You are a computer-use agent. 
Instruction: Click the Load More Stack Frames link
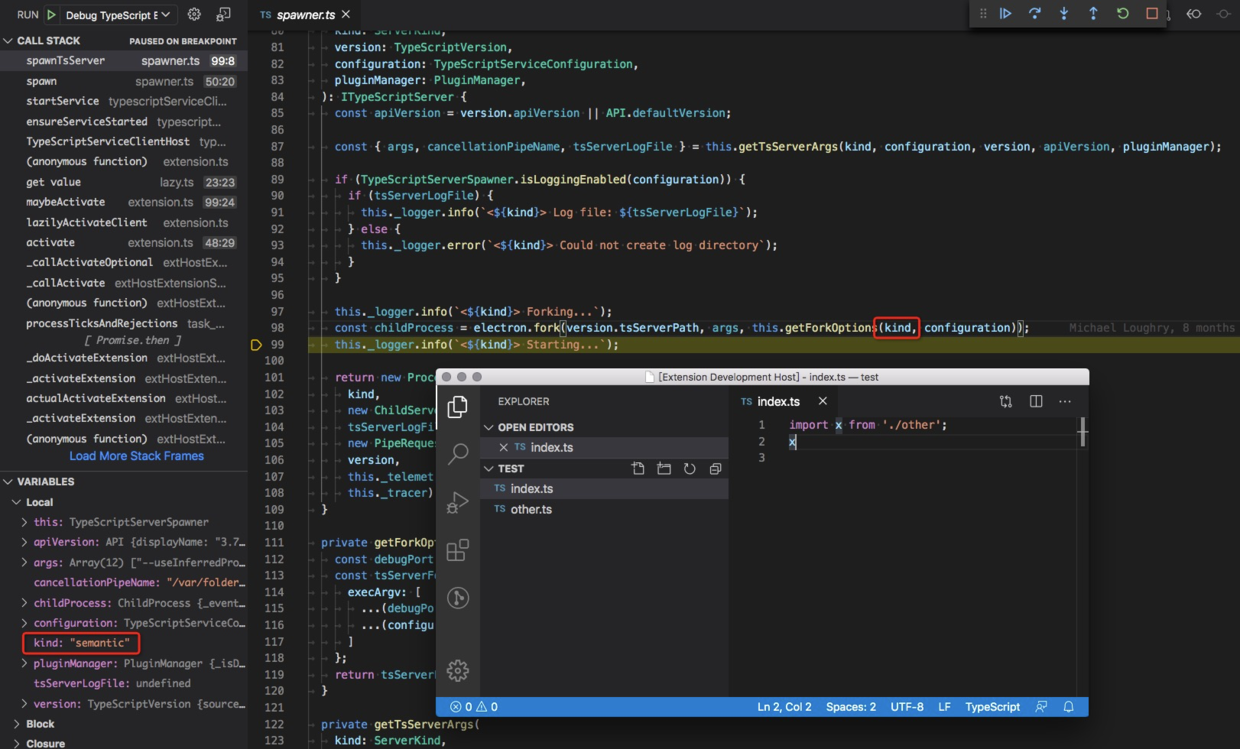pos(136,456)
